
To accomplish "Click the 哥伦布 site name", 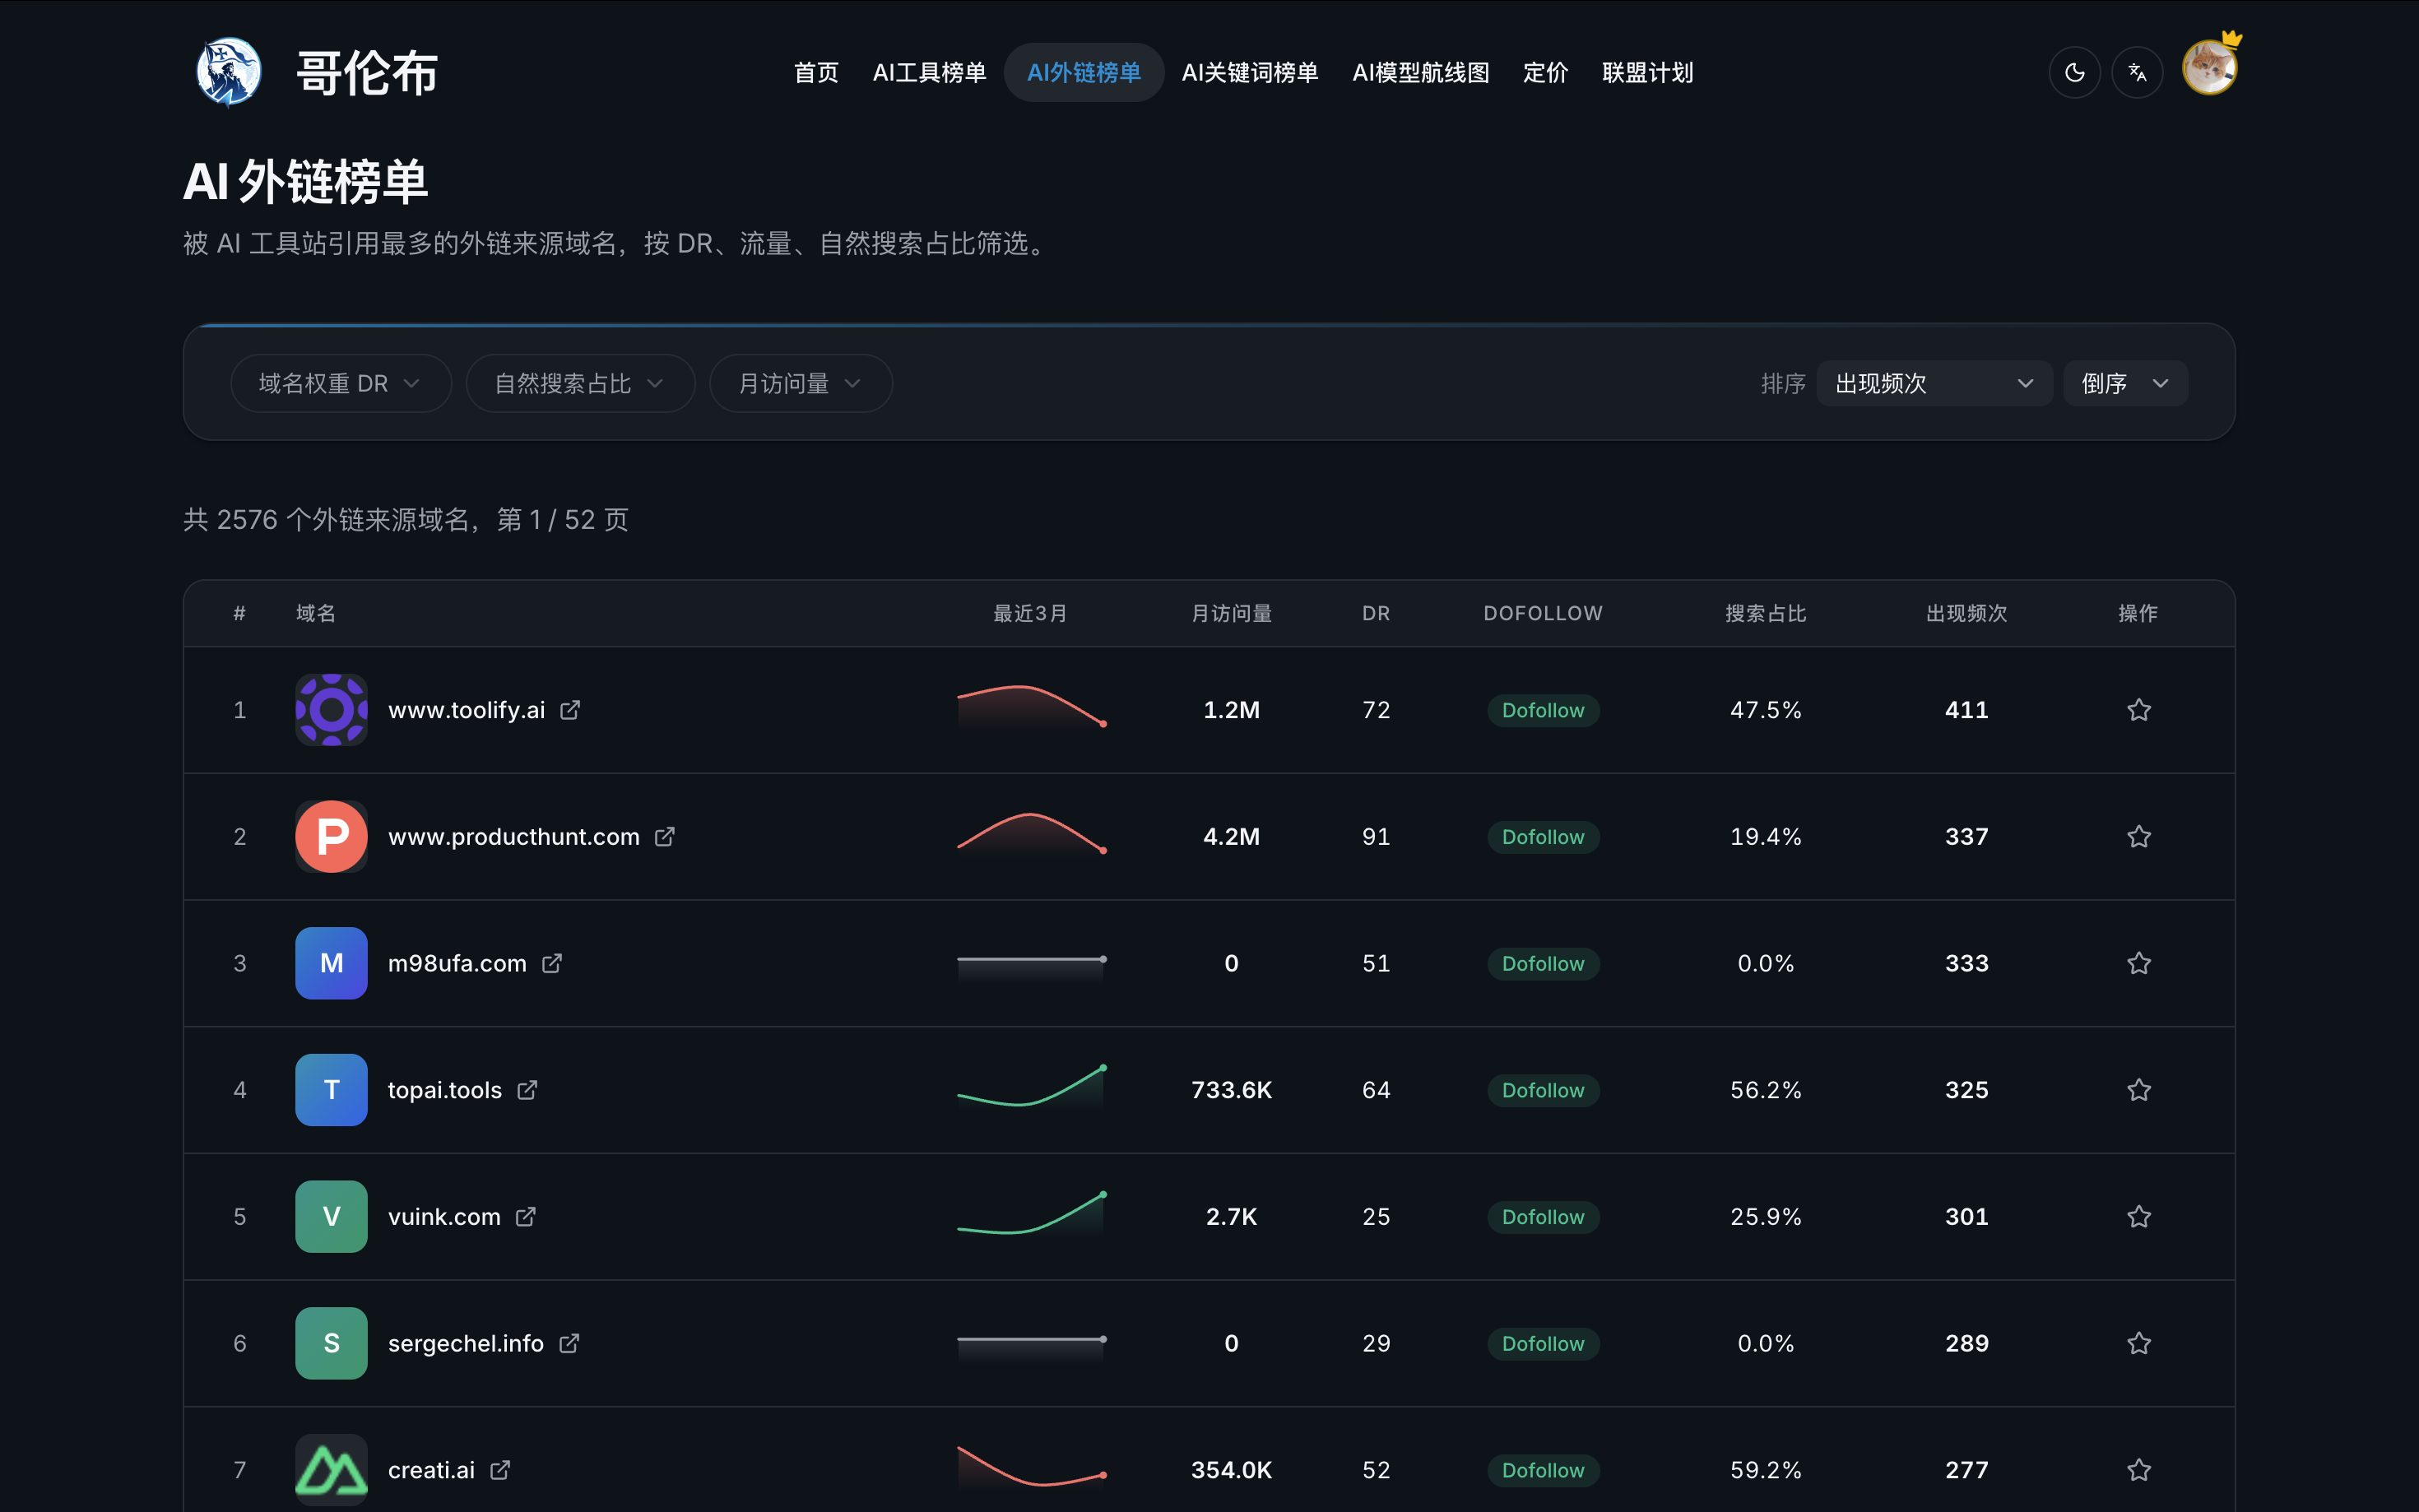I will (367, 73).
